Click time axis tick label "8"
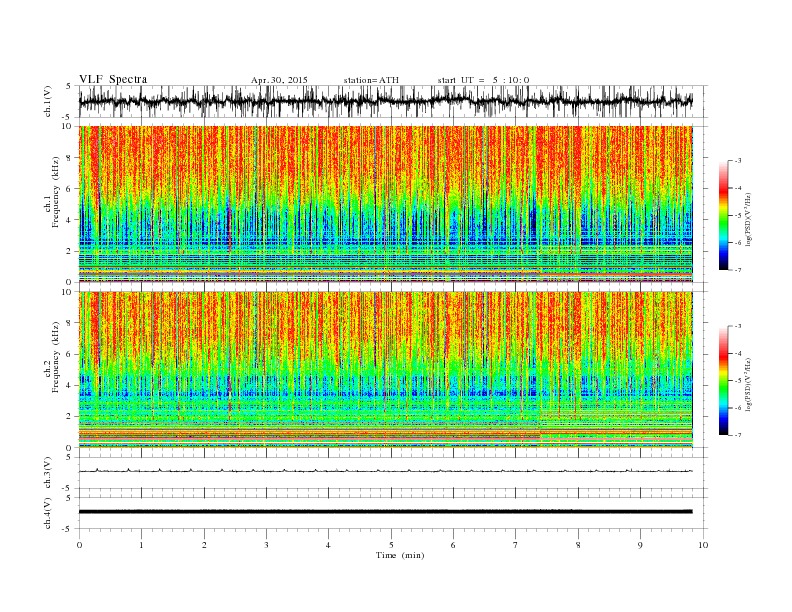The height and width of the screenshot is (612, 792). coord(578,545)
